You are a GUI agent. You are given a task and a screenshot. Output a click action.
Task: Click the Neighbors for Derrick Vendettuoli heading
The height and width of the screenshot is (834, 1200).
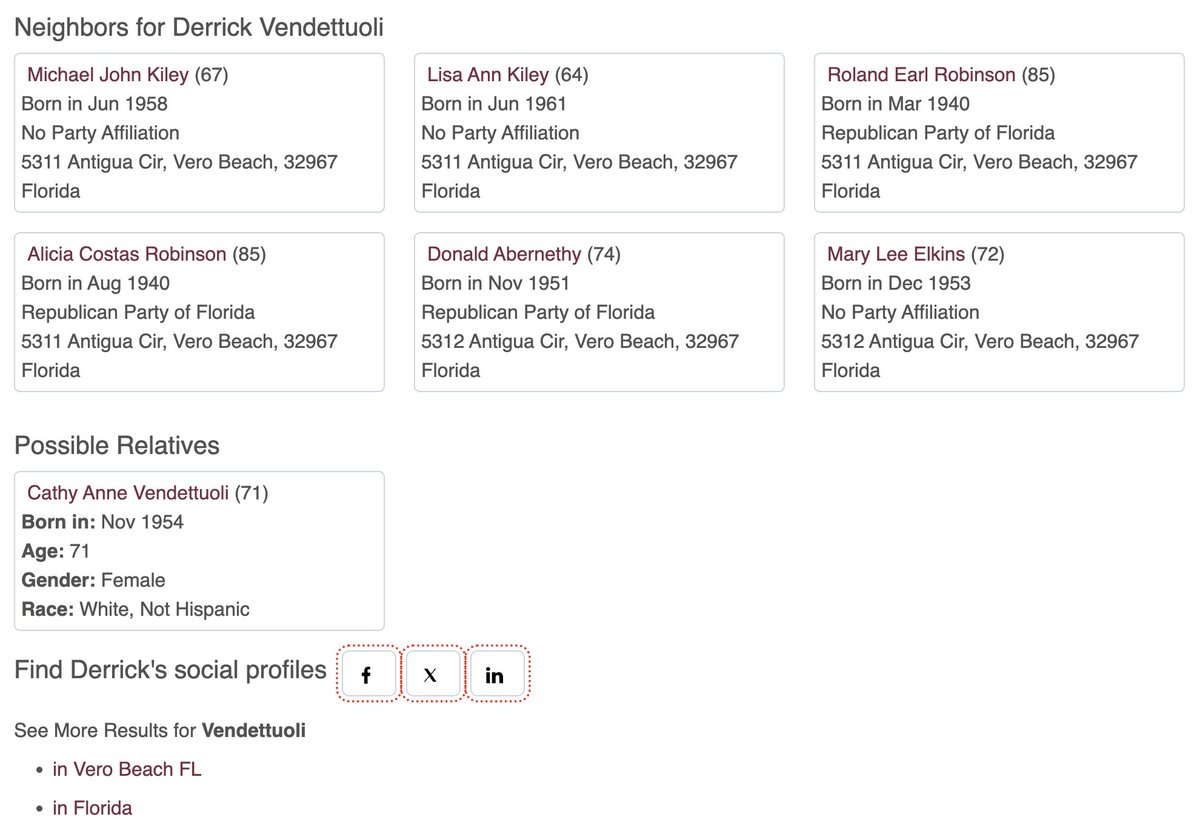[199, 27]
